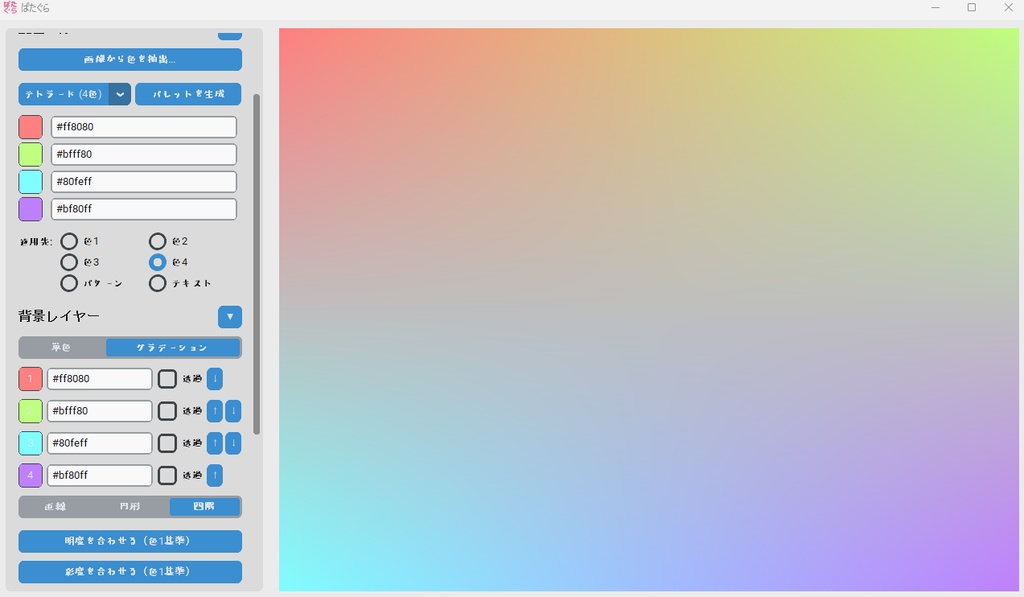Focus palette hex field #bfff80
Image resolution: width=1024 pixels, height=597 pixels.
click(144, 155)
